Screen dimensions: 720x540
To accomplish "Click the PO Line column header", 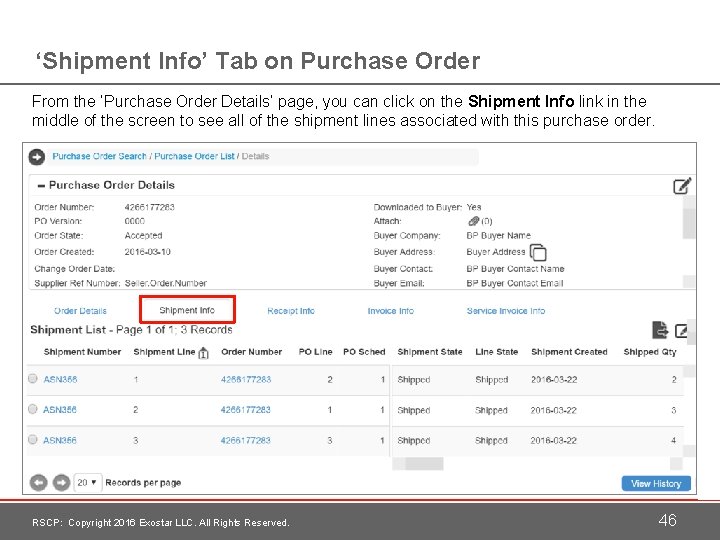I will coord(315,352).
